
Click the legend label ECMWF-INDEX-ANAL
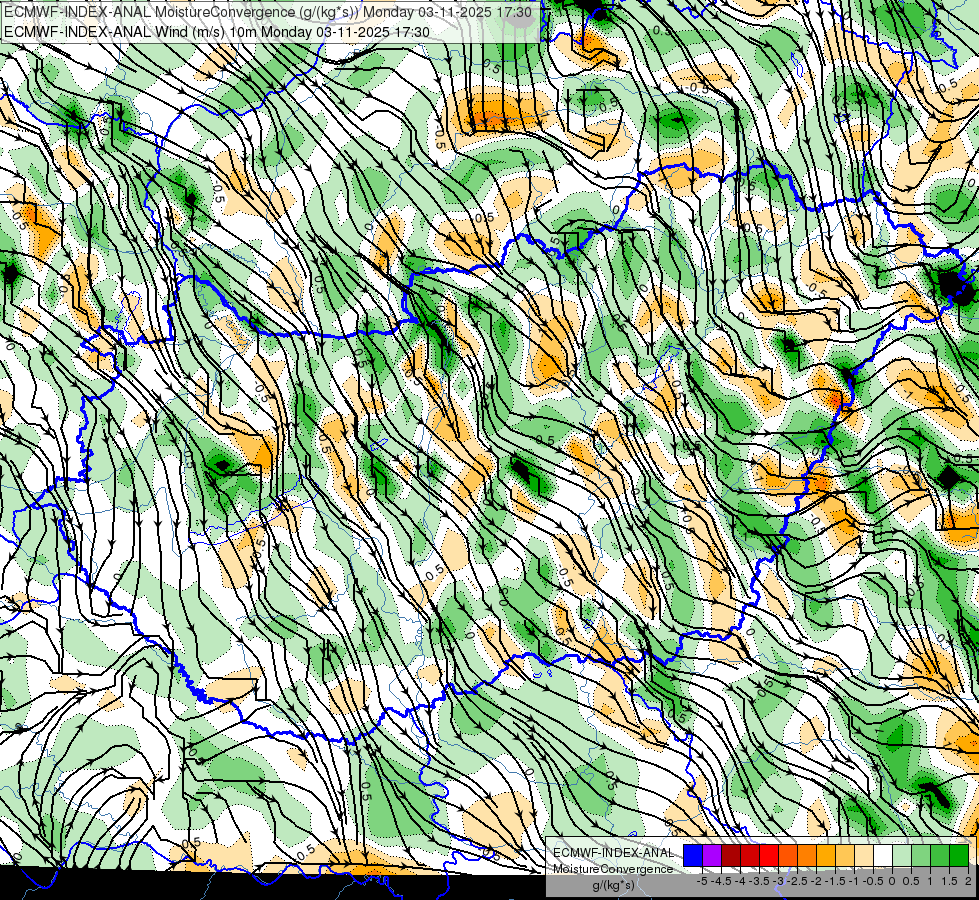(613, 853)
